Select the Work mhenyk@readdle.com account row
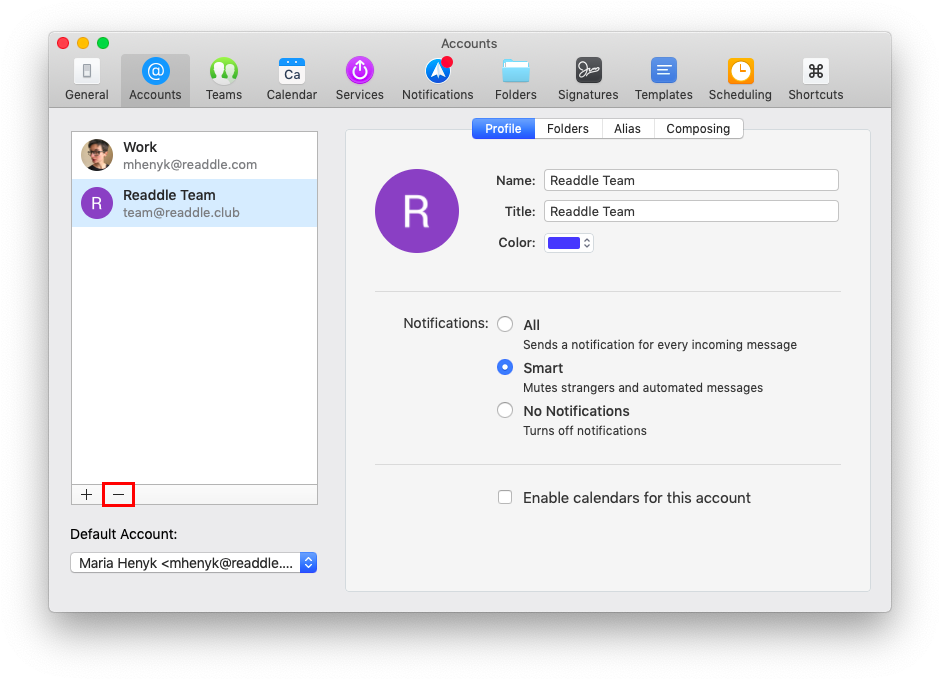This screenshot has width=939, height=679. tap(195, 155)
